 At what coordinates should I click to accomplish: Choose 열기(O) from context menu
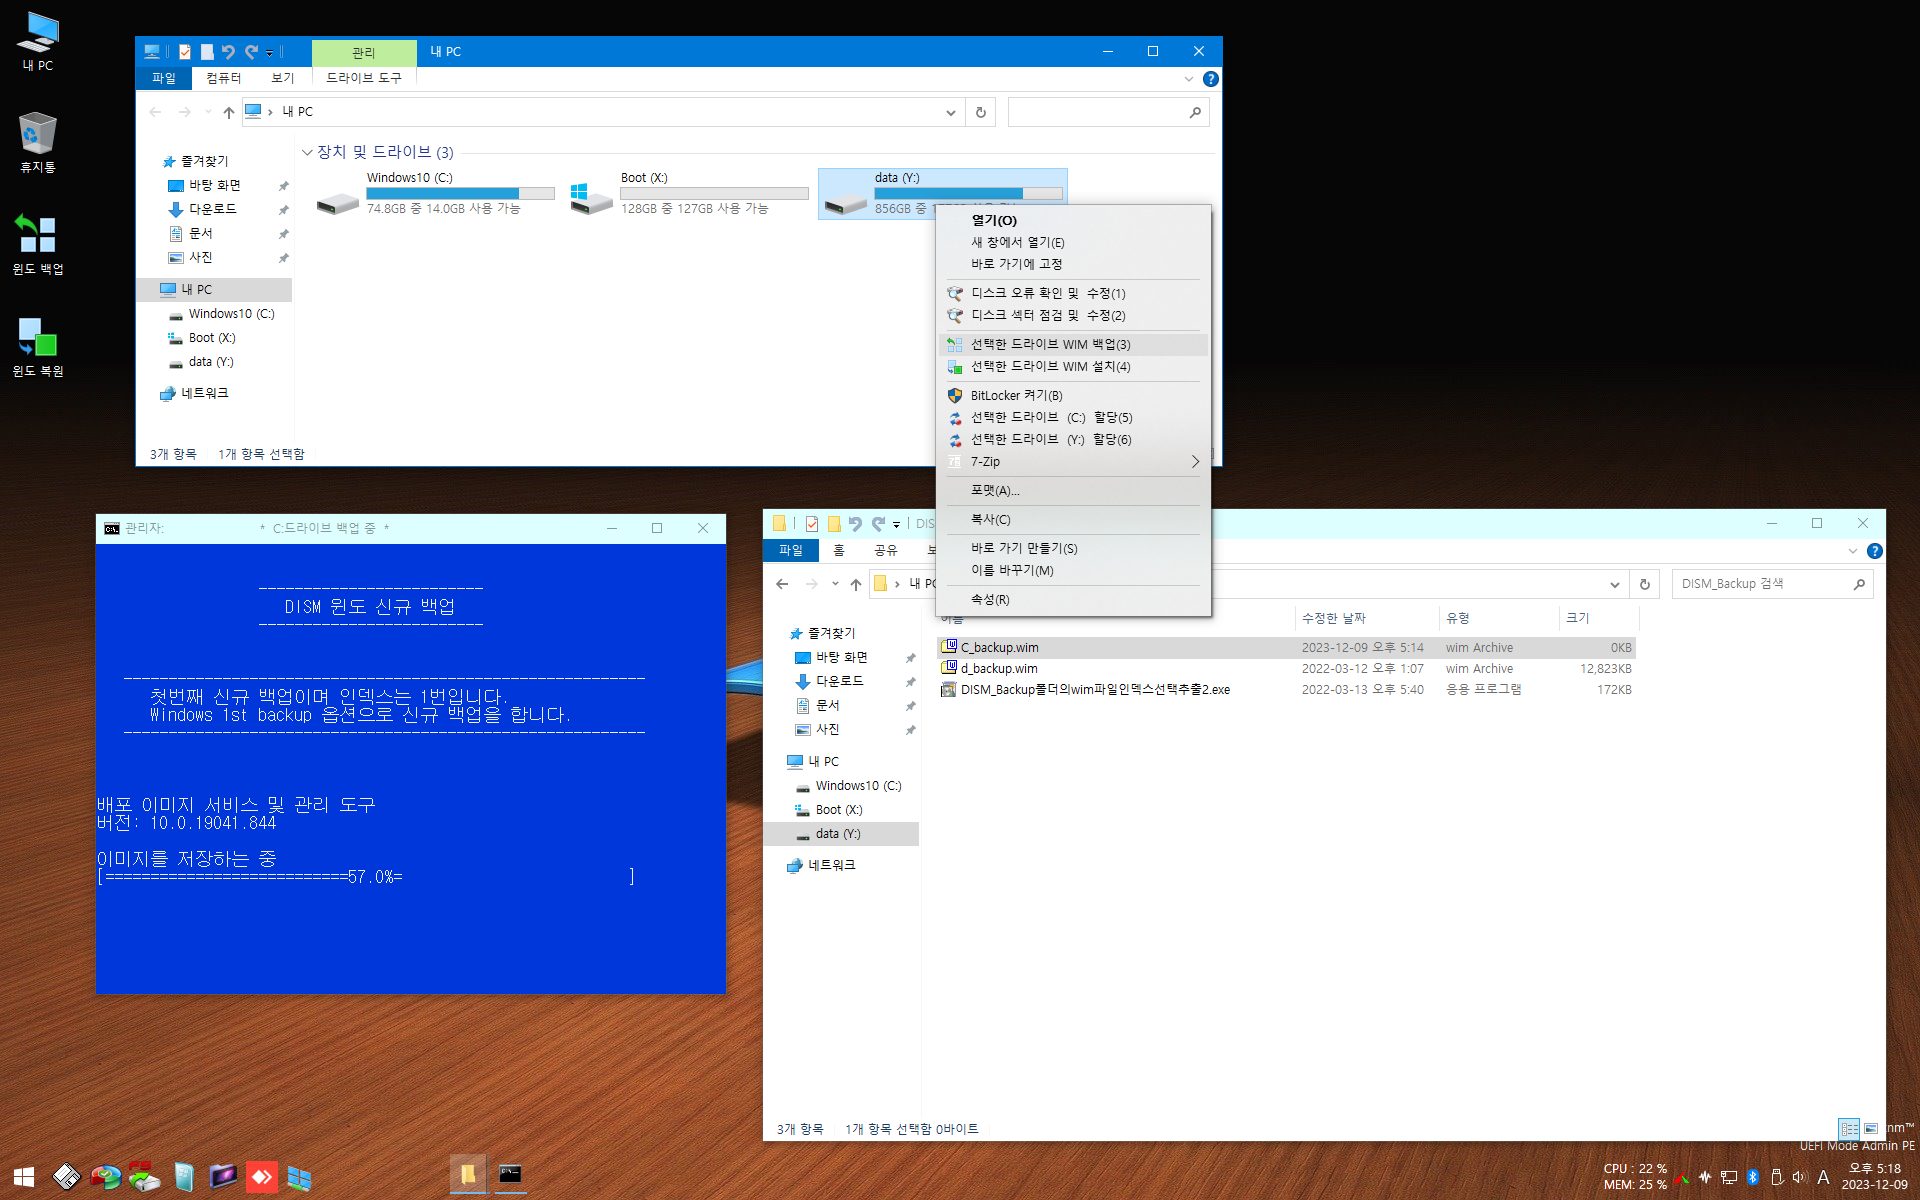(x=1074, y=220)
